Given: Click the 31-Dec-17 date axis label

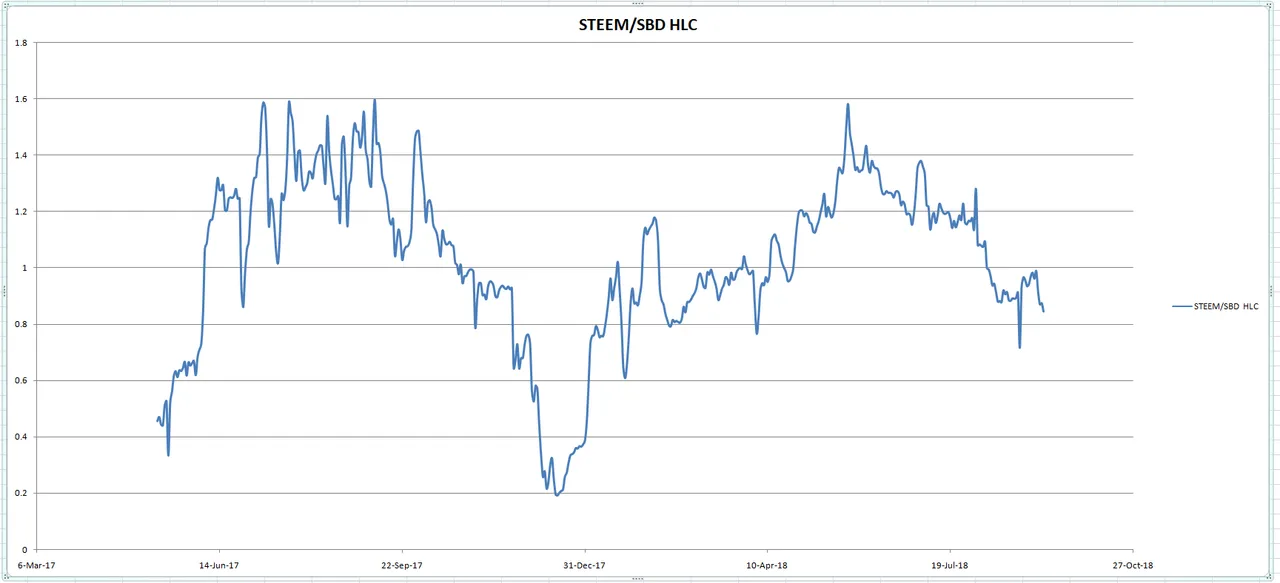Looking at the screenshot, I should point(584,565).
